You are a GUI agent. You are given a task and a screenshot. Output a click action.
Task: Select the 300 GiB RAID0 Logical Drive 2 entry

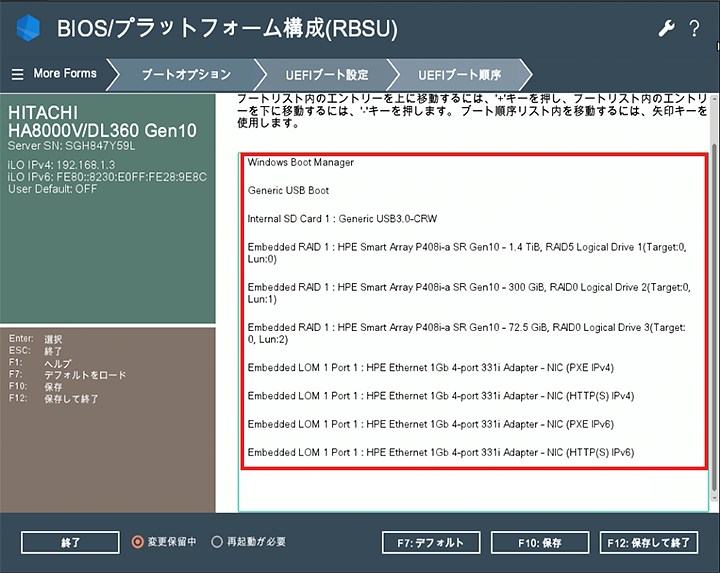pyautogui.click(x=469, y=293)
